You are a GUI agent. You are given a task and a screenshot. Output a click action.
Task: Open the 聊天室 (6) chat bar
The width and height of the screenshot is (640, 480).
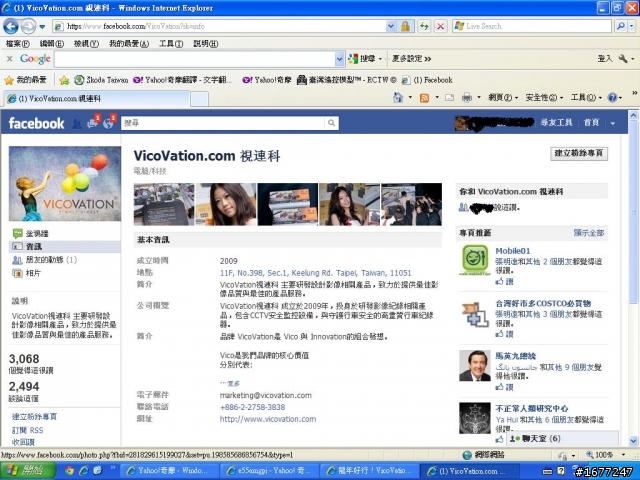[x=562, y=439]
